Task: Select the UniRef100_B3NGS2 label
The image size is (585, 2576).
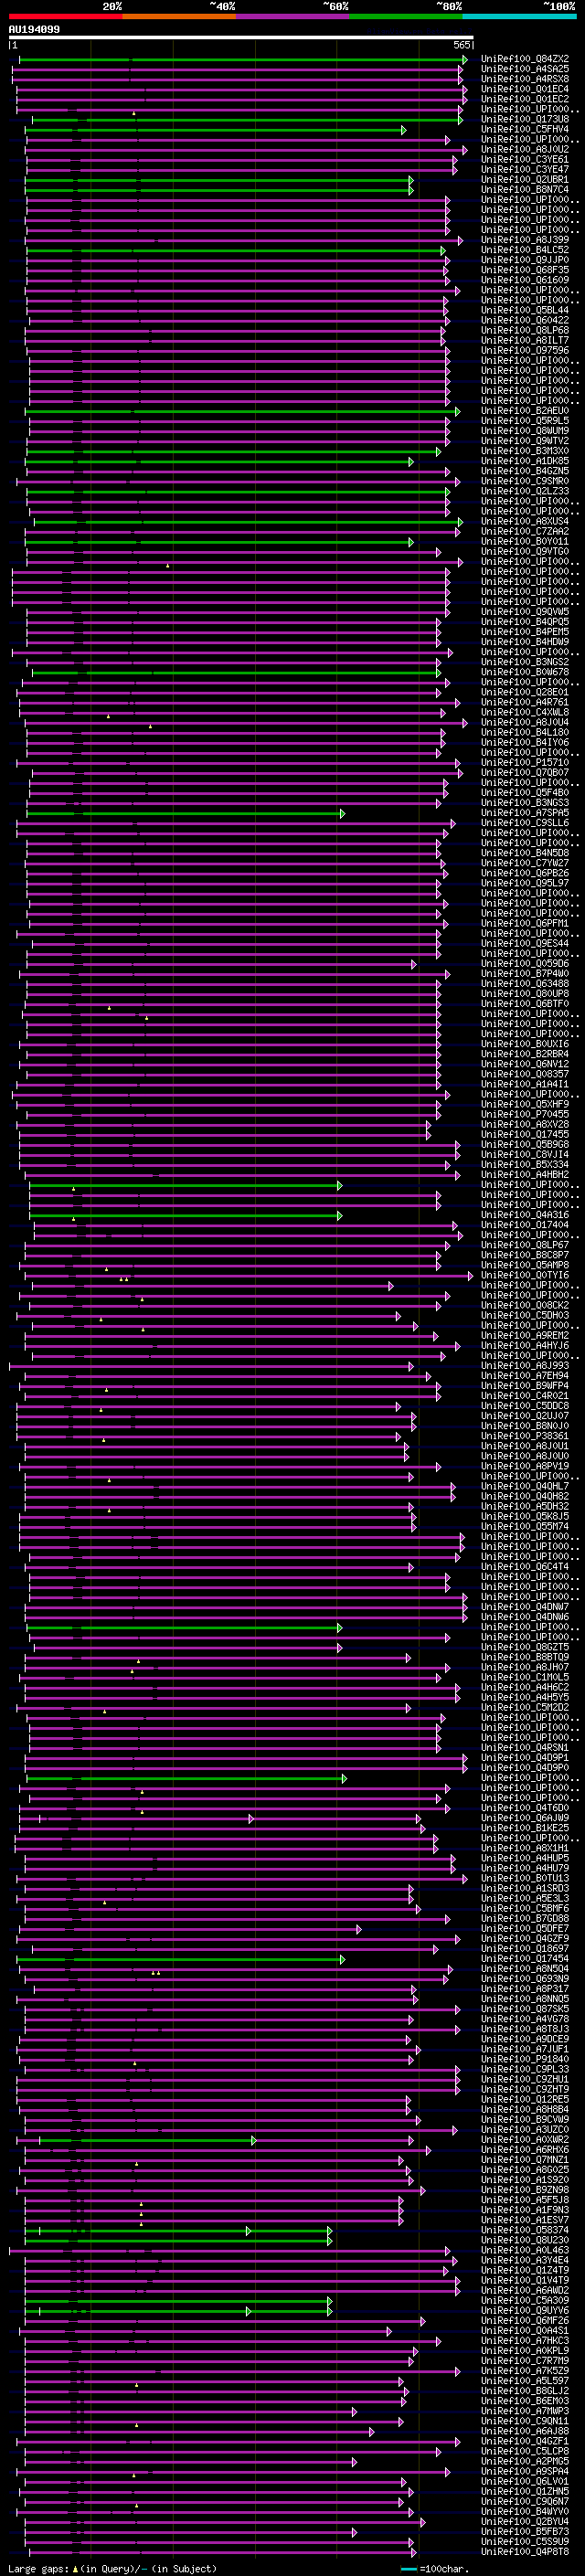Action: click(525, 662)
